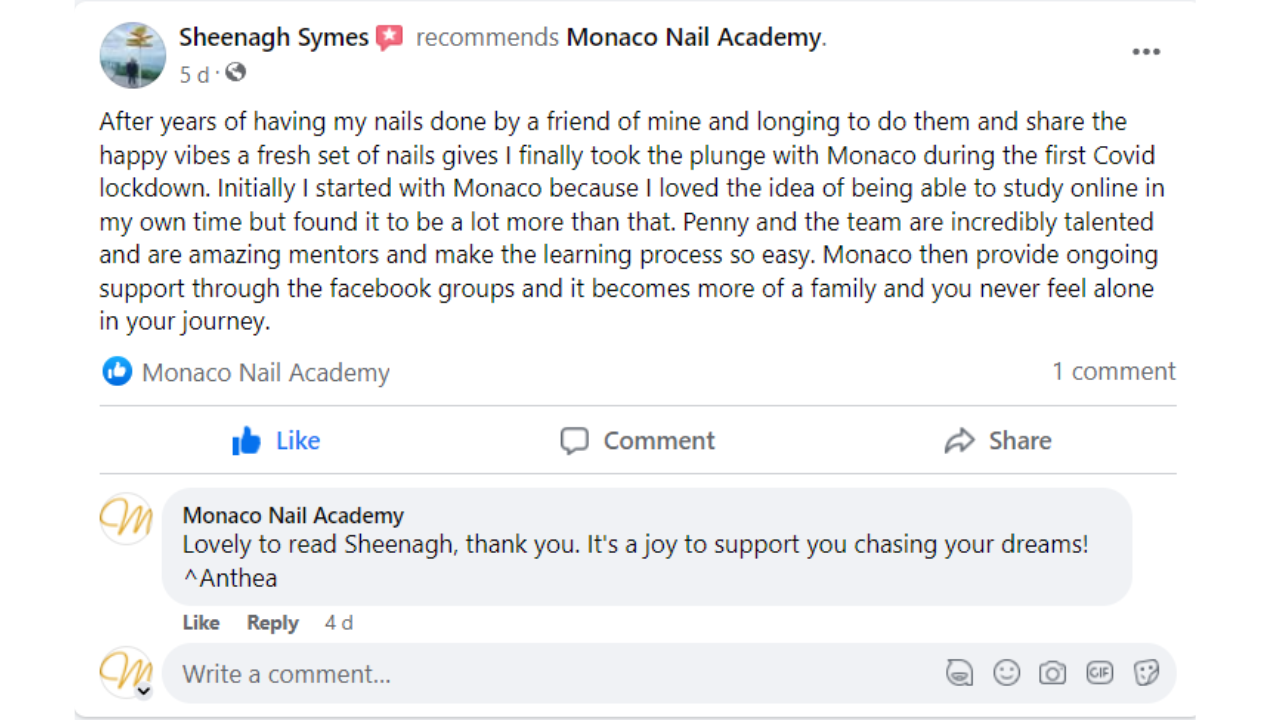Viewport: 1280px width, 720px height.
Task: Open the emoji picker in comment box
Action: coord(1006,673)
